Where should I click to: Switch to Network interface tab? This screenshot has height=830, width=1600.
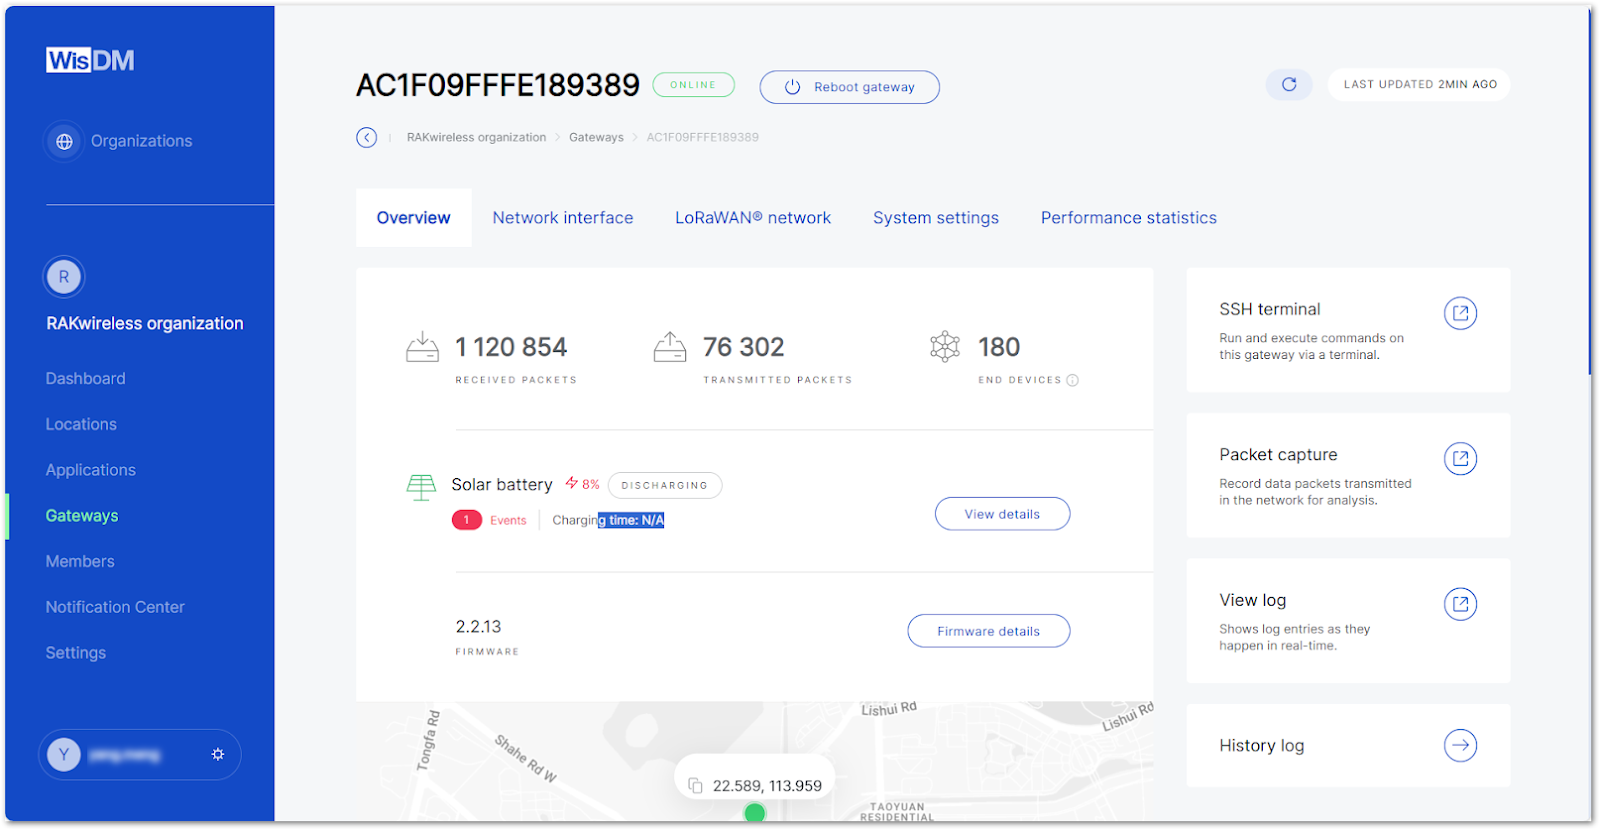[563, 218]
